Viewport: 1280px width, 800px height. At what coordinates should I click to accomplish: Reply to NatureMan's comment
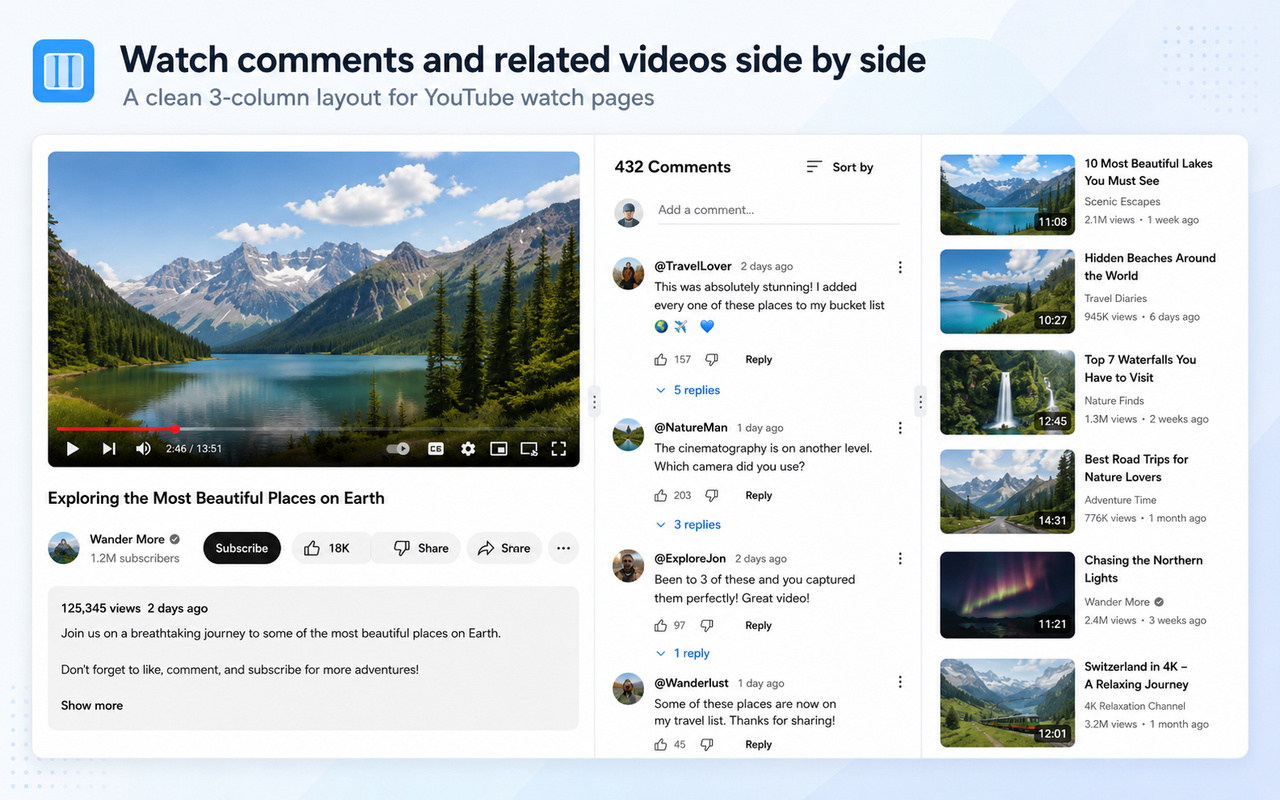coord(759,495)
